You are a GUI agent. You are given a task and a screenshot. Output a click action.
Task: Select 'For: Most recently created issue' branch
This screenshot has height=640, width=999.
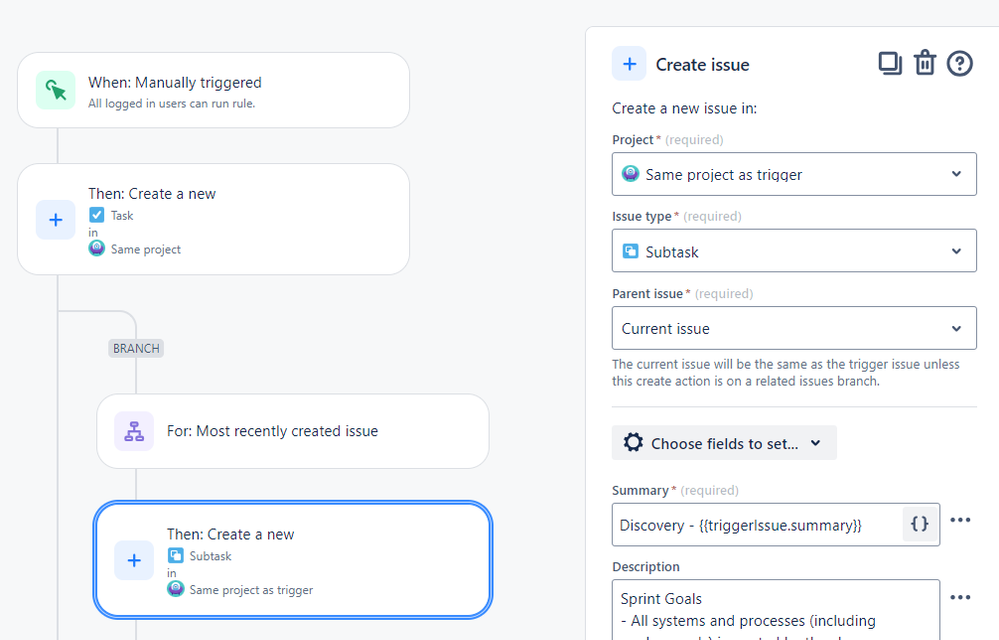point(292,431)
